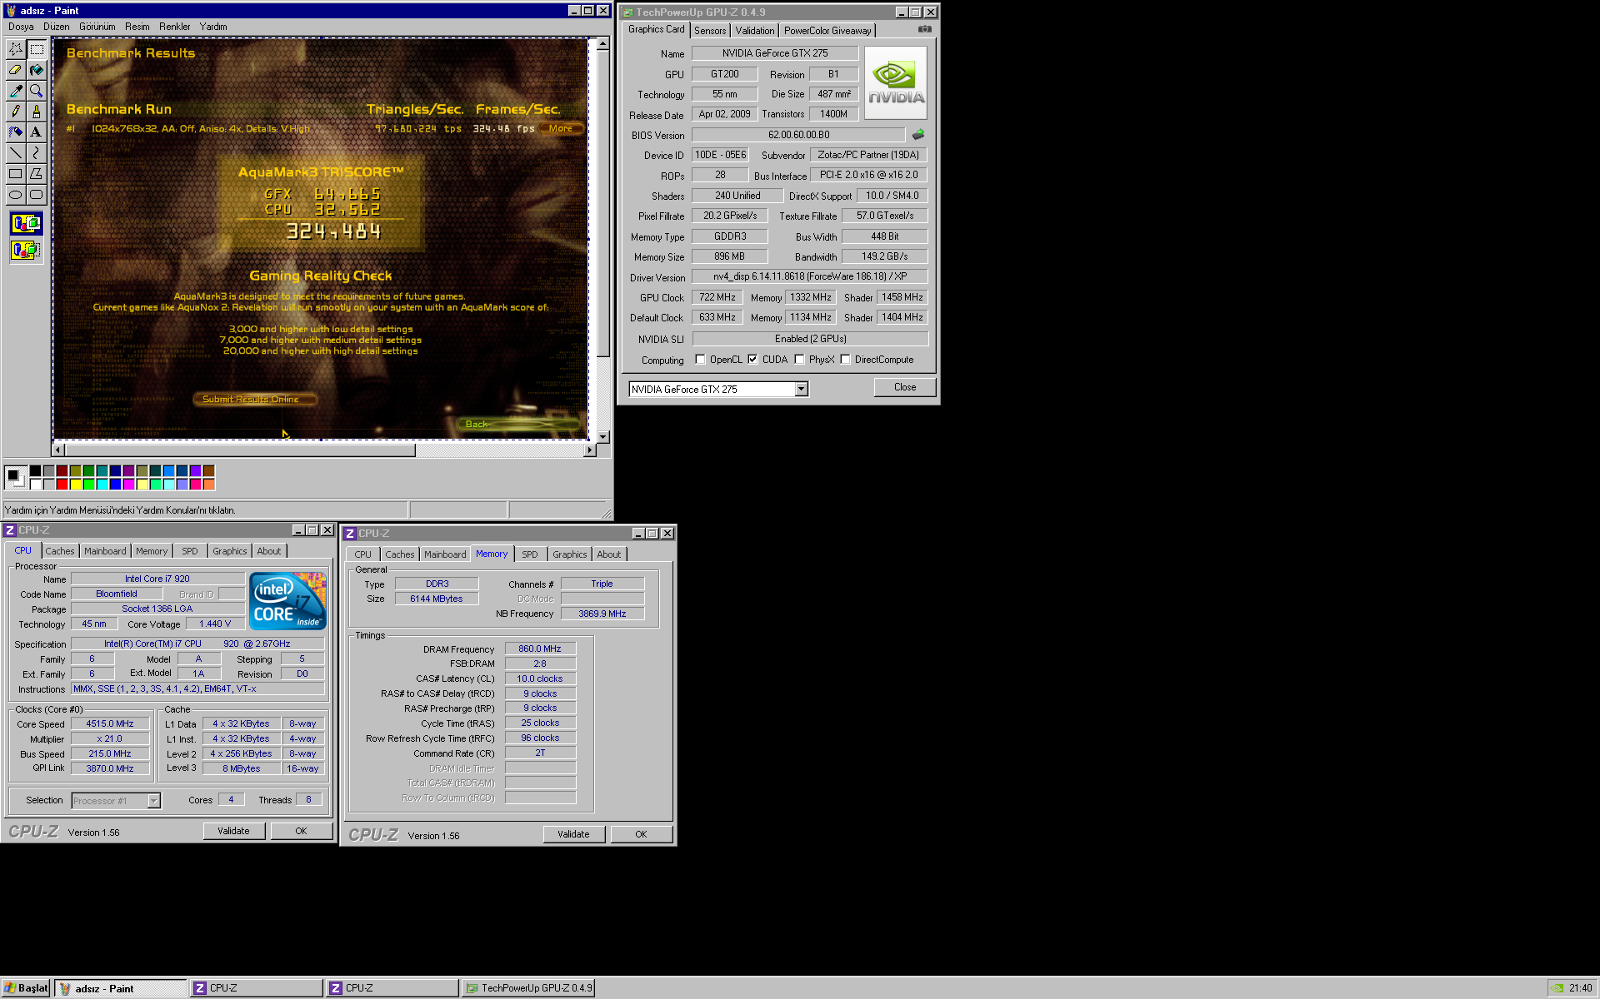
Task: Select the Pick Color eyedropper tool
Action: point(16,91)
